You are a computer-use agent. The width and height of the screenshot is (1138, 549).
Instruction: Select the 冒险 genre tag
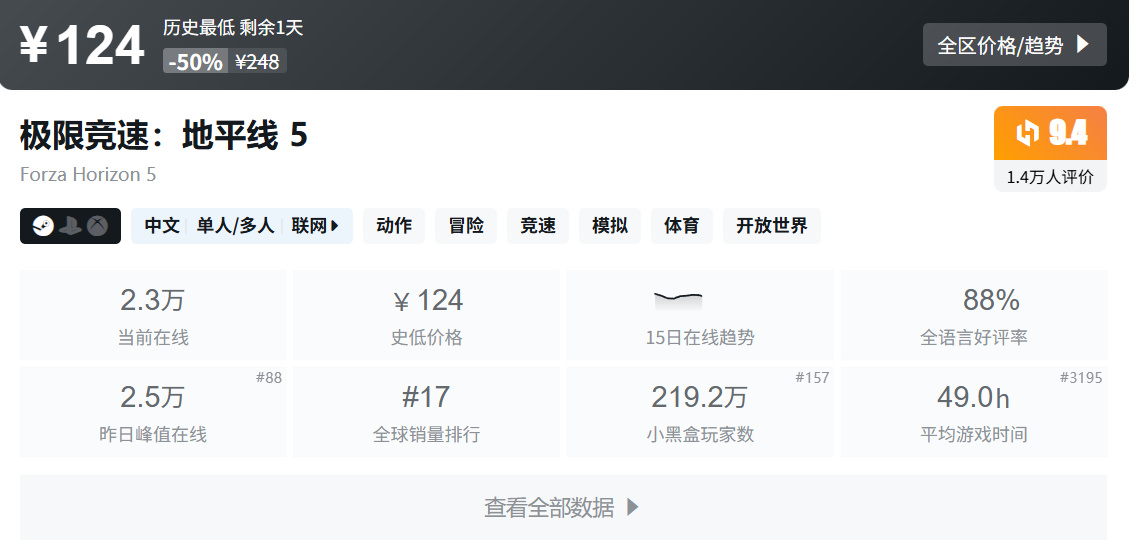coord(466,226)
